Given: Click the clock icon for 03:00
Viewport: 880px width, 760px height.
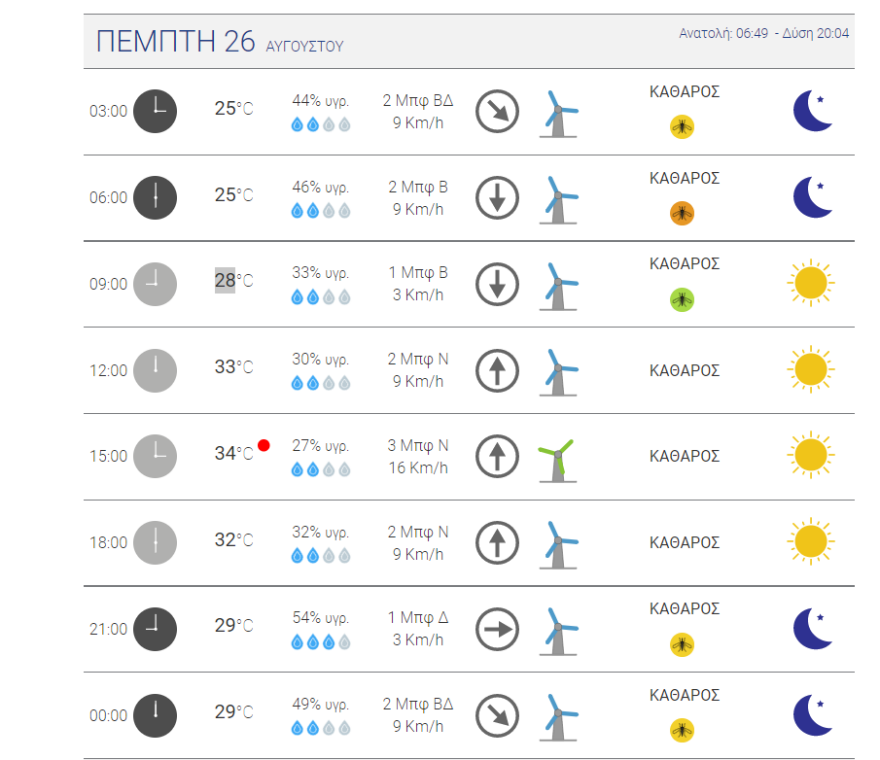Looking at the screenshot, I should (x=156, y=111).
